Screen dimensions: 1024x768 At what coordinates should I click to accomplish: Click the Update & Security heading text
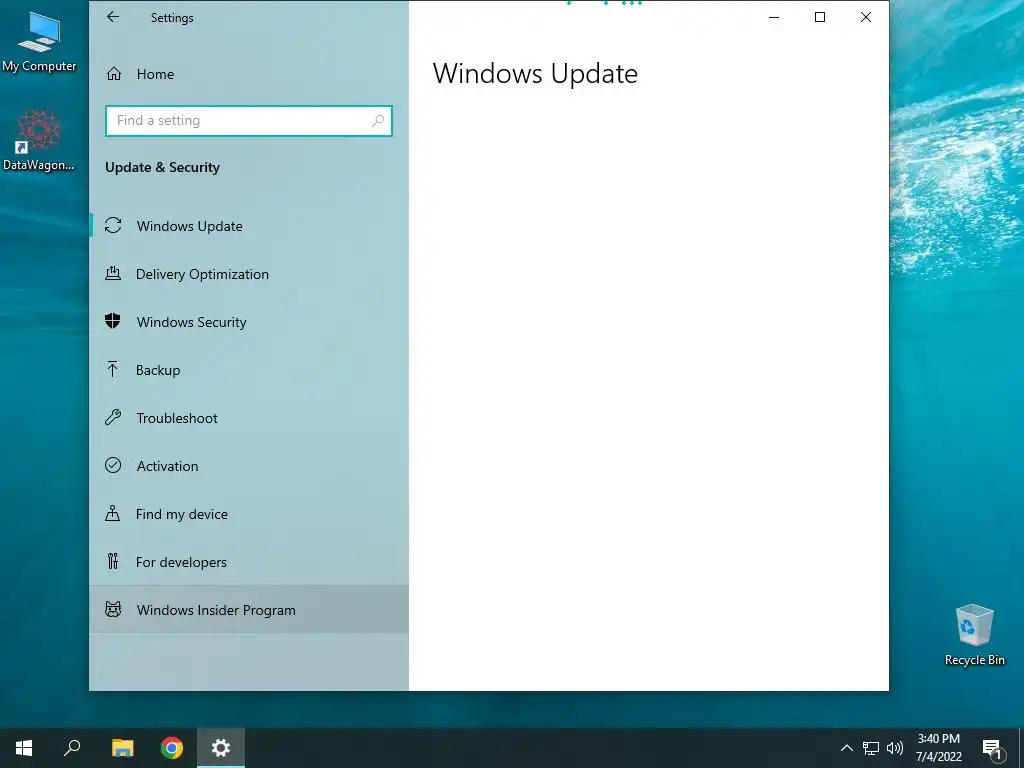point(163,167)
